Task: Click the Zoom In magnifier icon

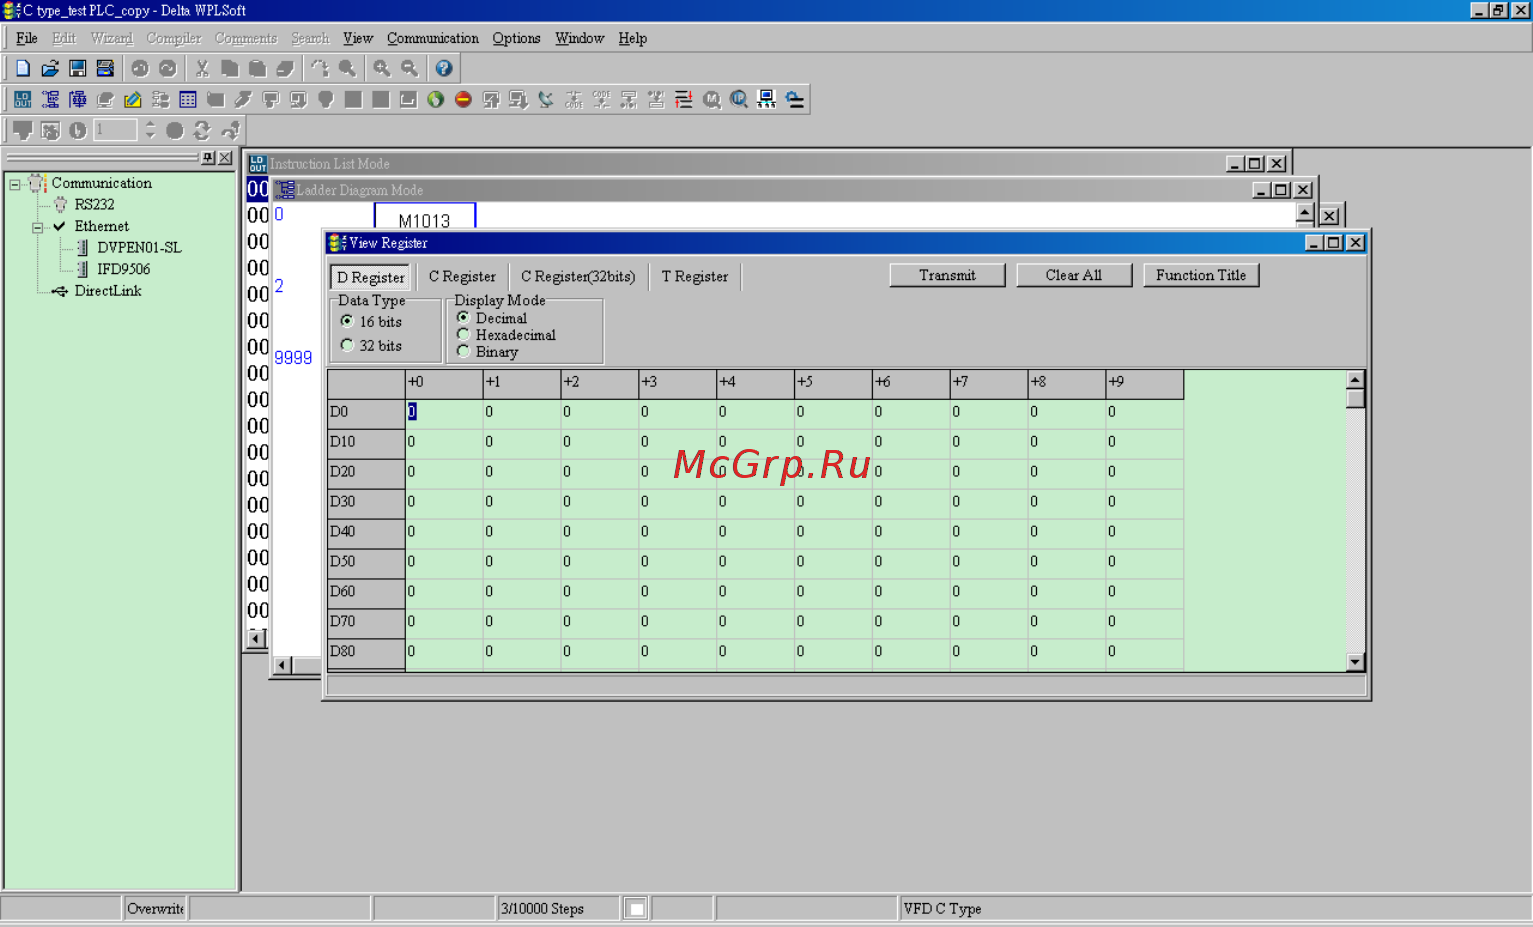Action: [382, 68]
